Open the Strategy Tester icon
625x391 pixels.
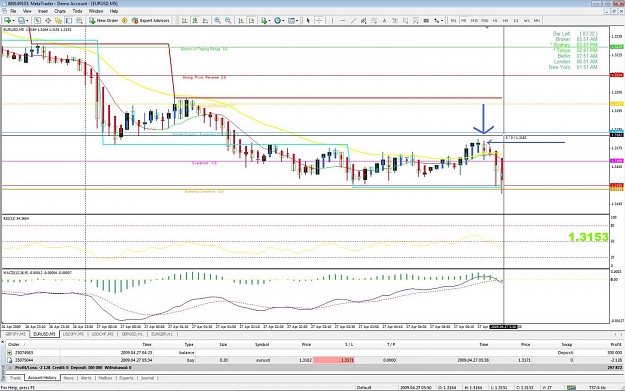pos(79,20)
